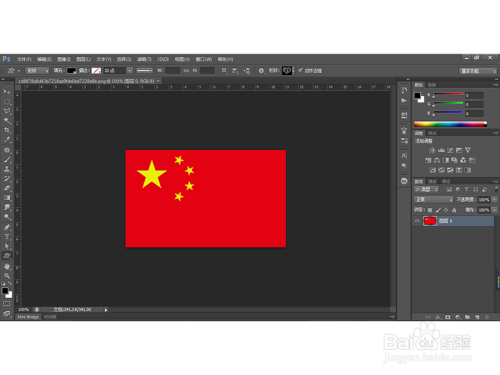Select the Custom Shape tool in toolbox
The image size is (500, 375).
pyautogui.click(x=7, y=256)
